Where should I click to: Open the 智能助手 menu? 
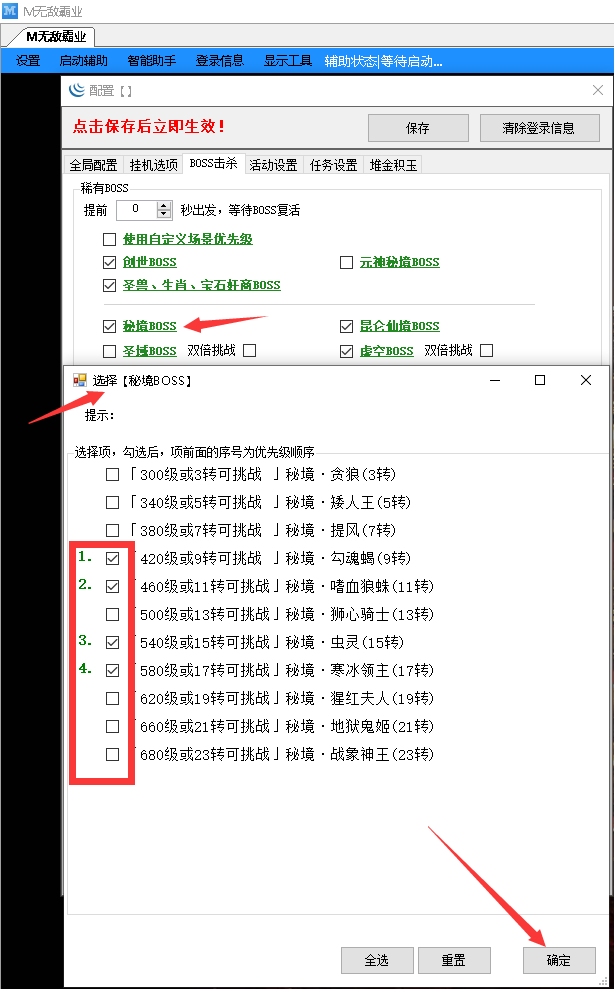click(152, 61)
